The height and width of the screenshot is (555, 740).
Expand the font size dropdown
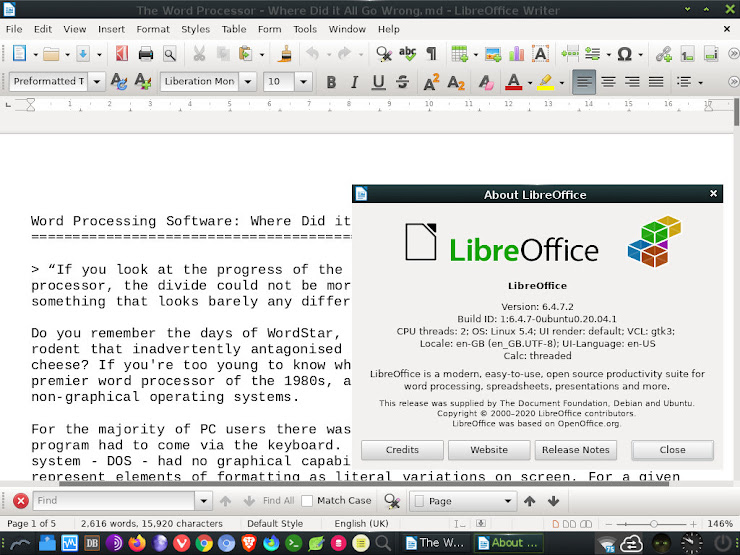pyautogui.click(x=303, y=82)
